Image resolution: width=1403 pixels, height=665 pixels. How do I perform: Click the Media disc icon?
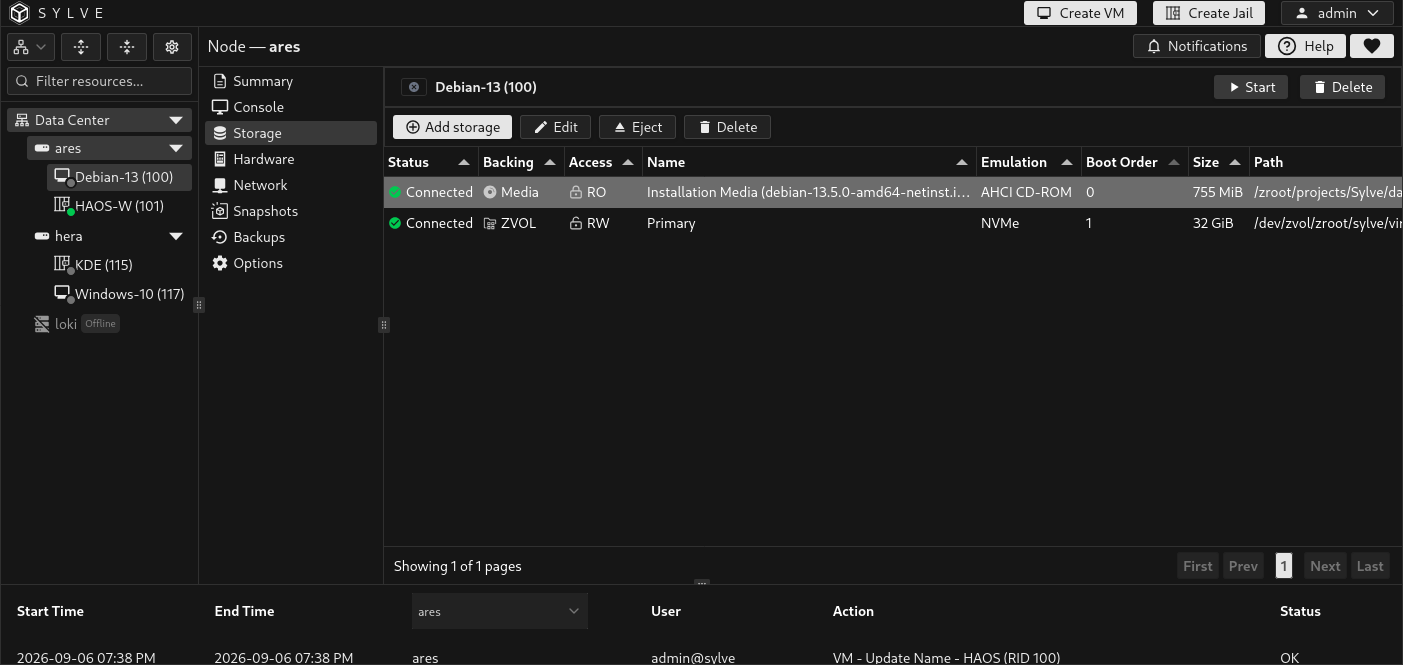pos(490,192)
